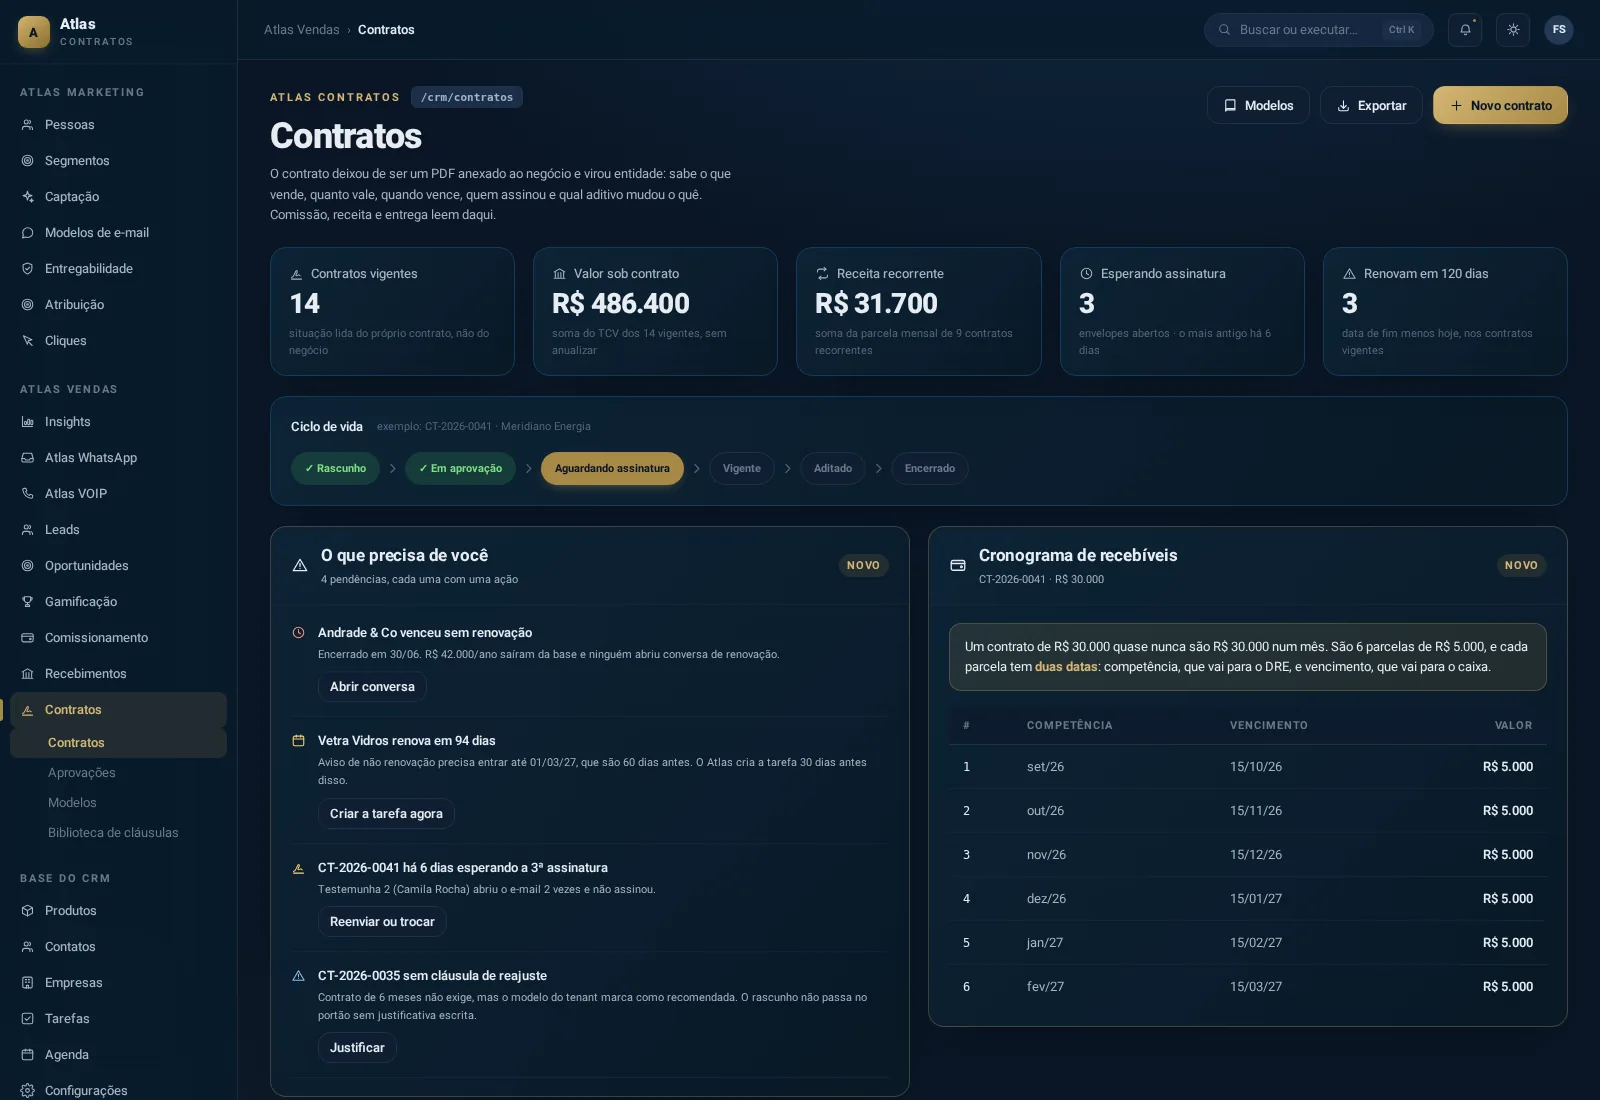Image resolution: width=1600 pixels, height=1100 pixels.
Task: Click the fev/27 competência cell
Action: pyautogui.click(x=1045, y=987)
